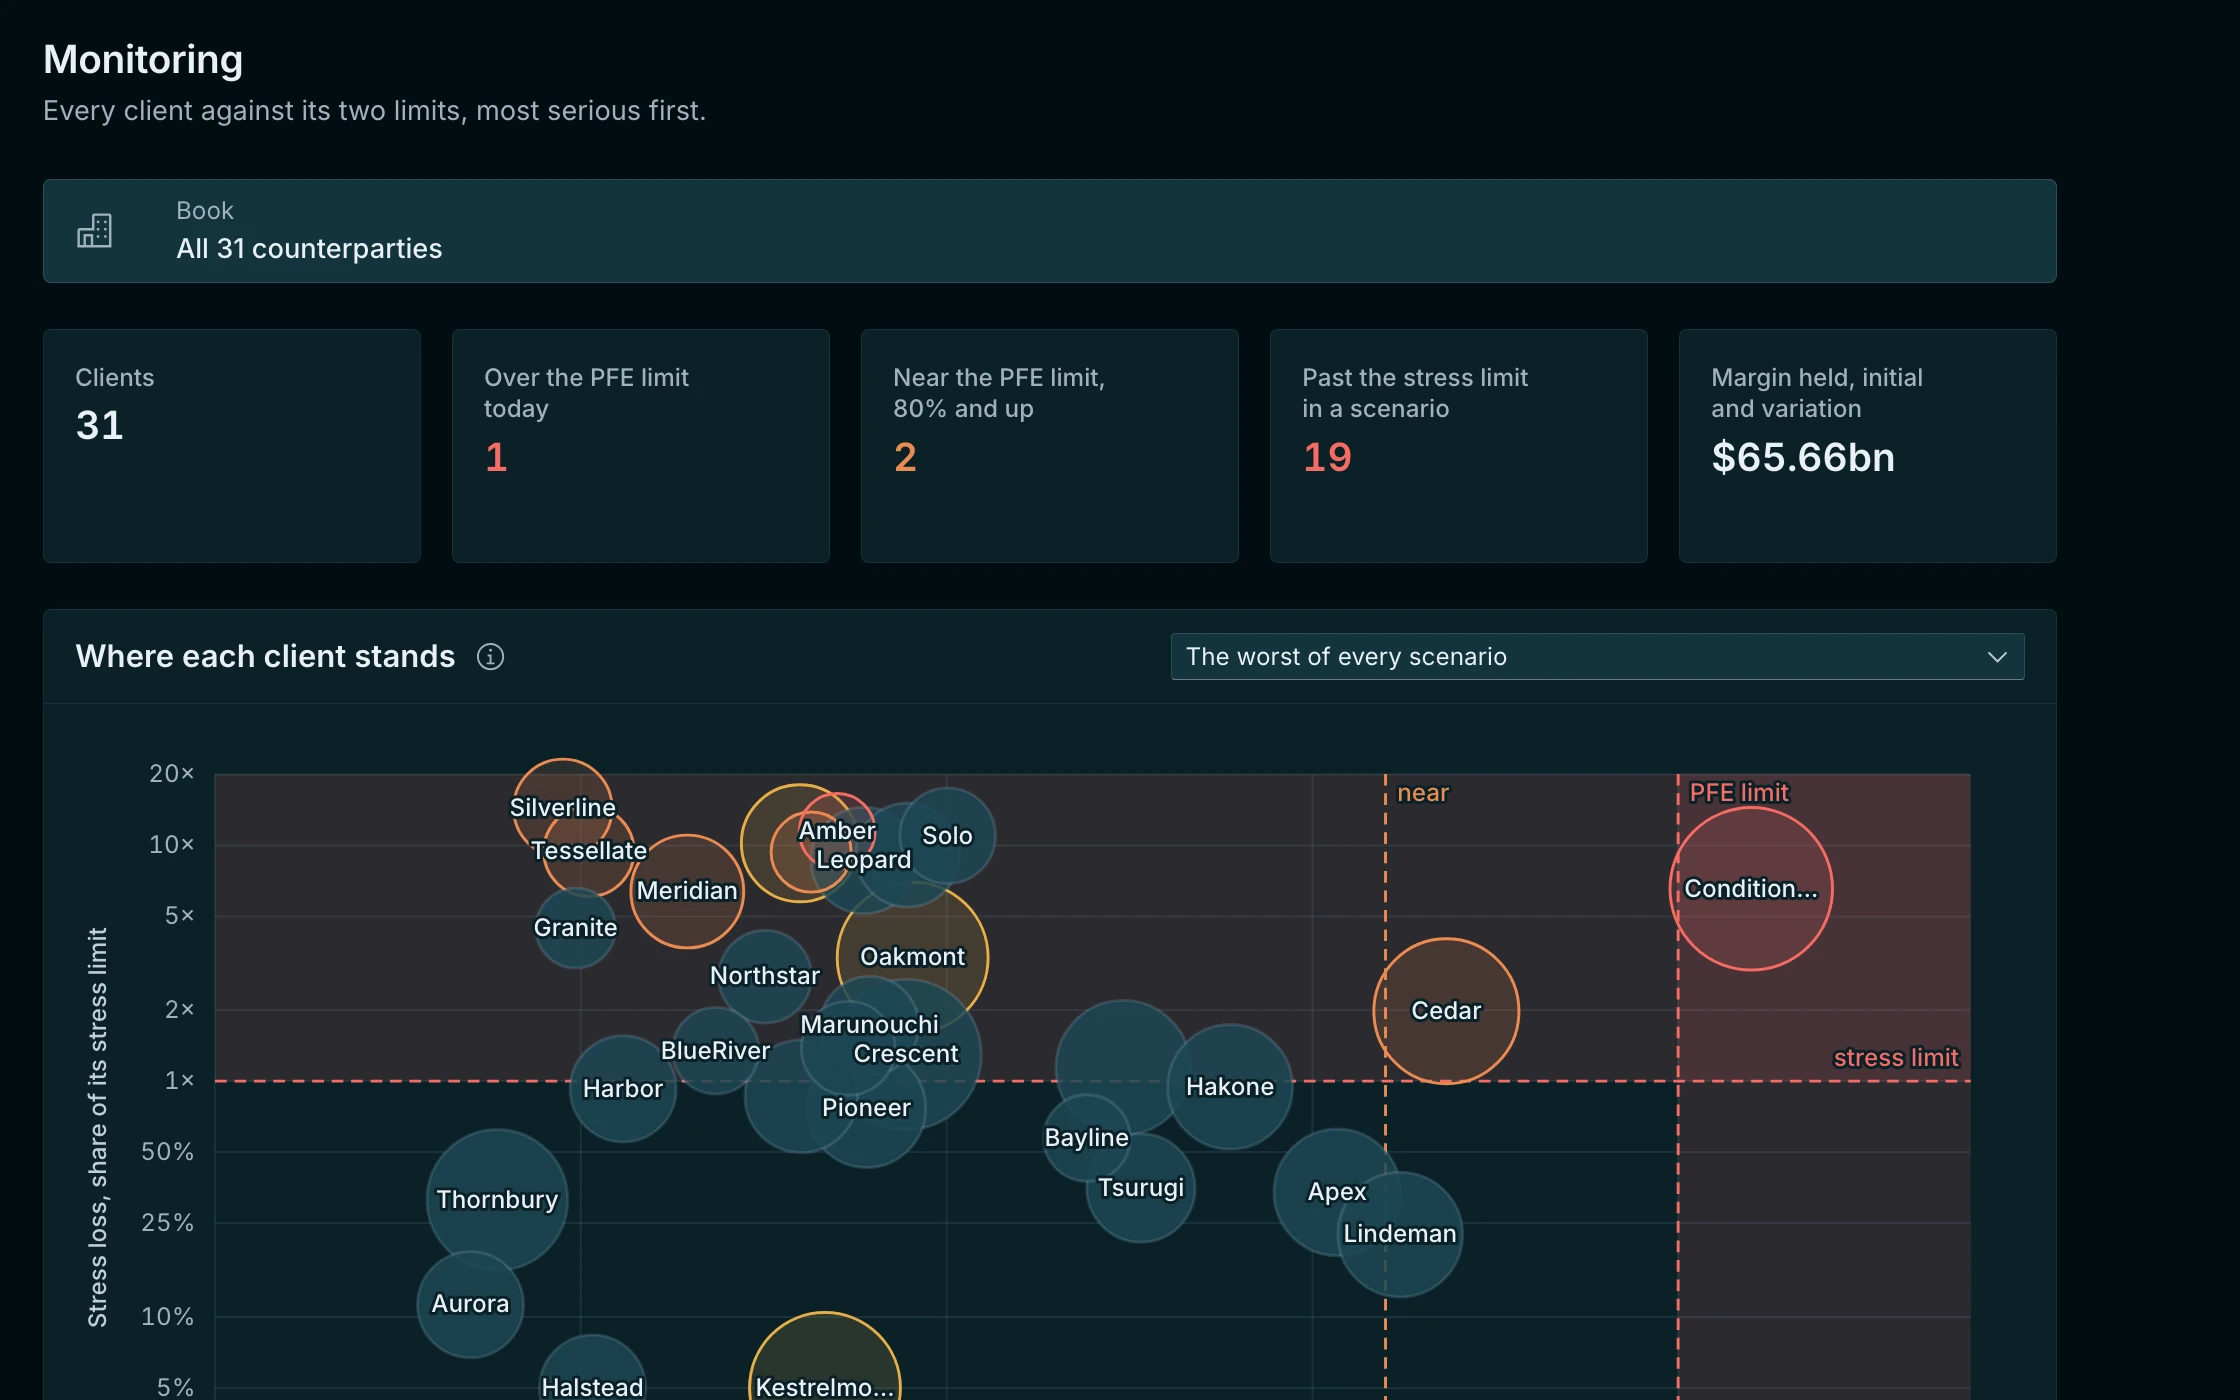This screenshot has height=1400, width=2240.
Task: Select the Harbor client bubble
Action: [x=623, y=1089]
